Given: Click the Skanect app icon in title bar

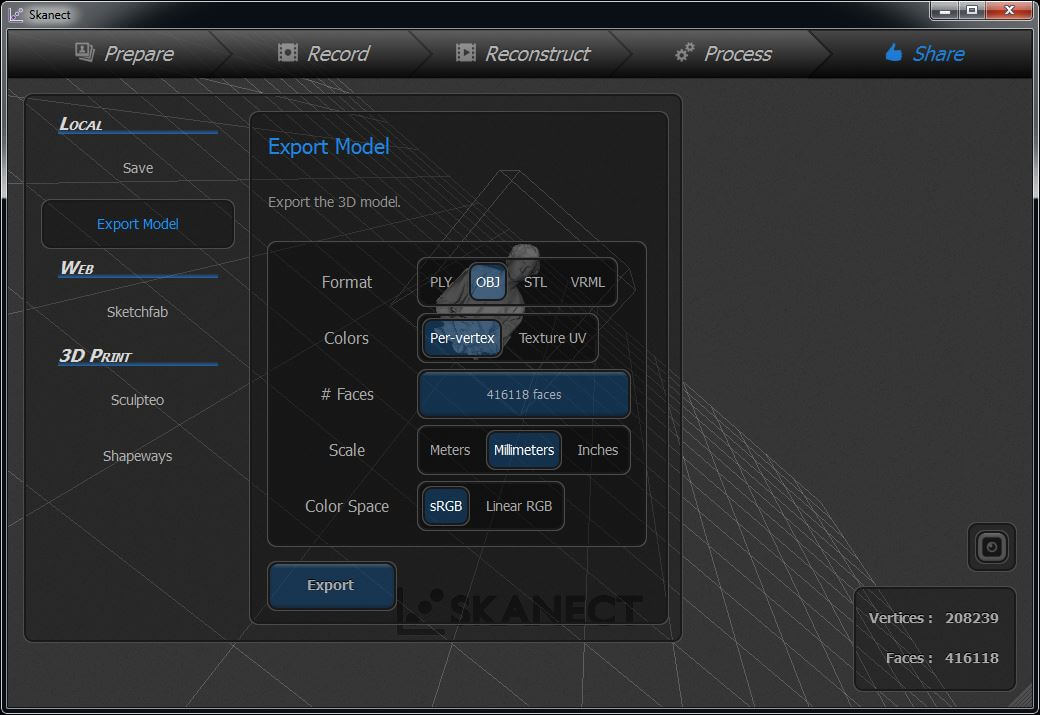Looking at the screenshot, I should pos(16,14).
